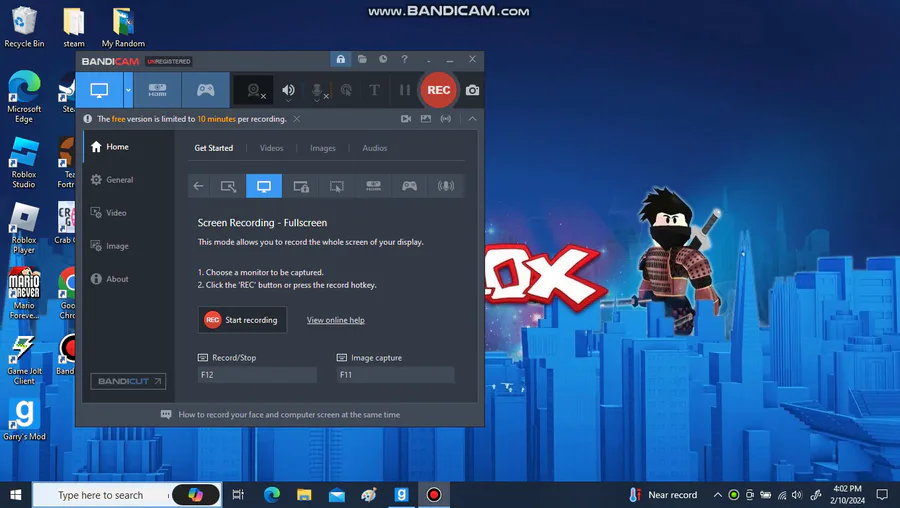Screen dimensions: 900x508
Task: Click the back arrow in mode row
Action: coord(198,186)
